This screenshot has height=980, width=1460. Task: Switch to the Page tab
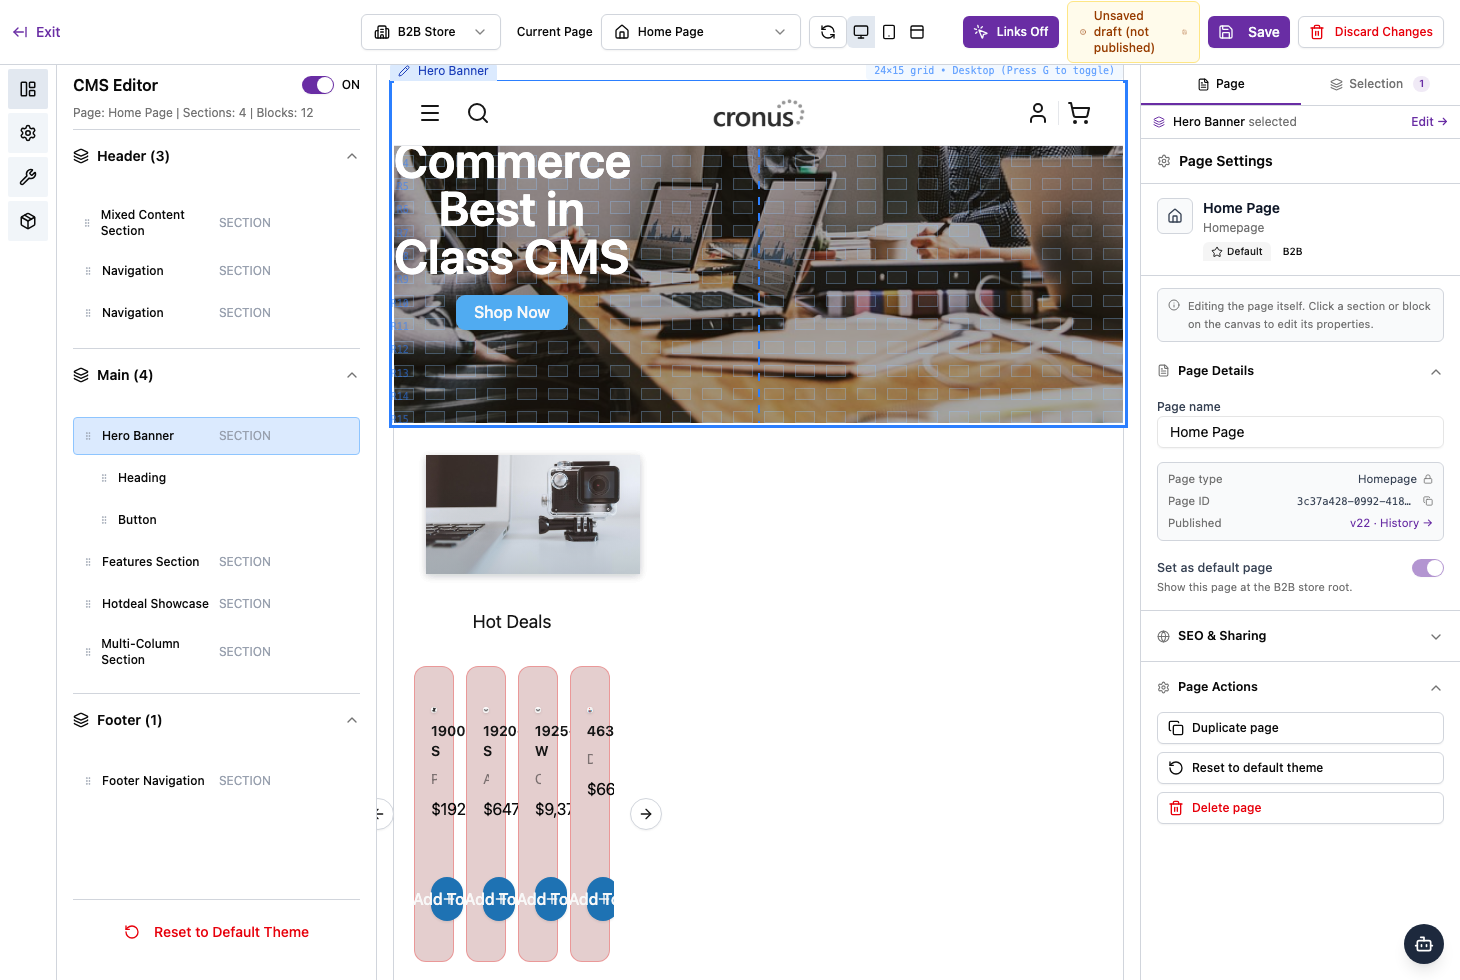pyautogui.click(x=1221, y=84)
